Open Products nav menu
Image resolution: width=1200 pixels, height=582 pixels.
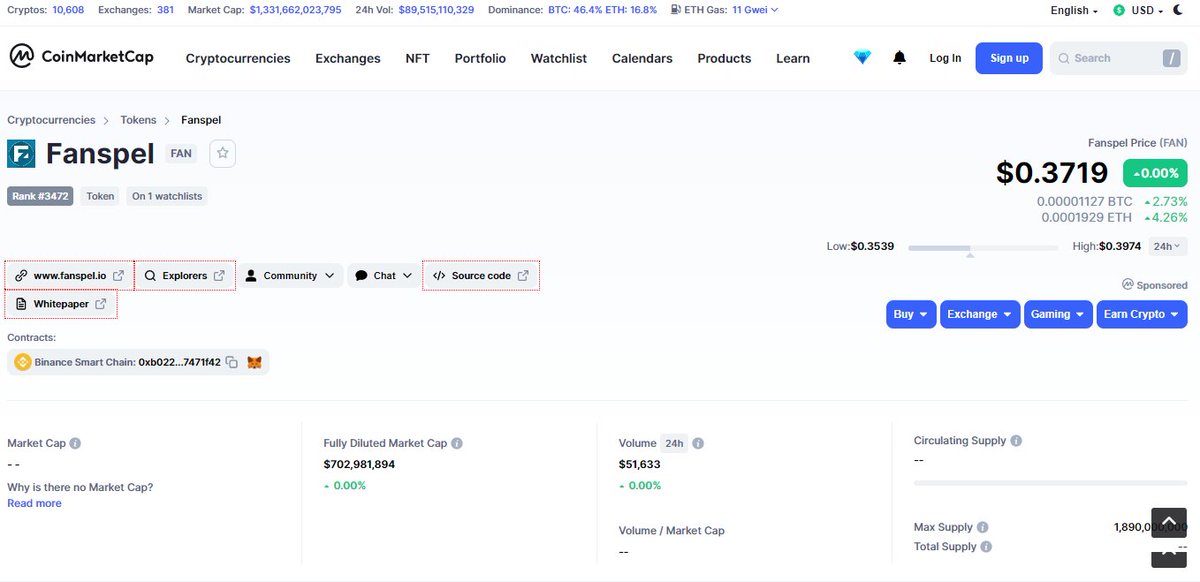[x=724, y=58]
